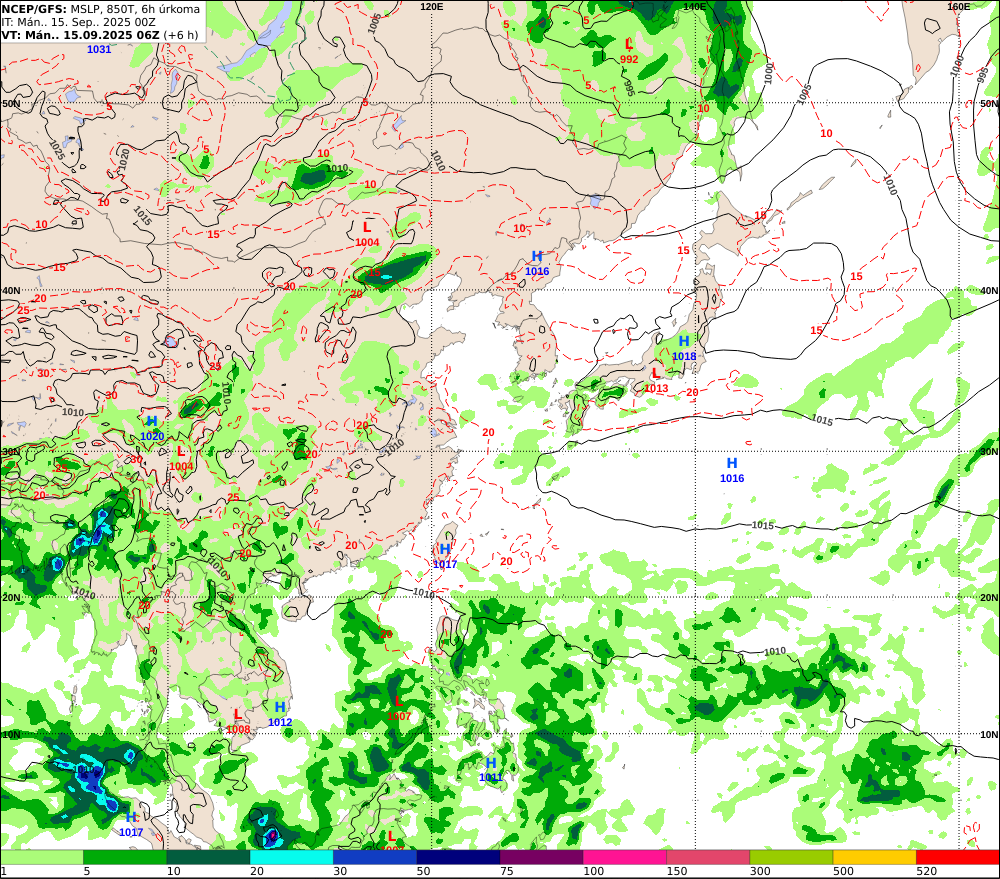Click the H 1020 high pressure marker
Screen dimensions: 1000x879
click(152, 429)
